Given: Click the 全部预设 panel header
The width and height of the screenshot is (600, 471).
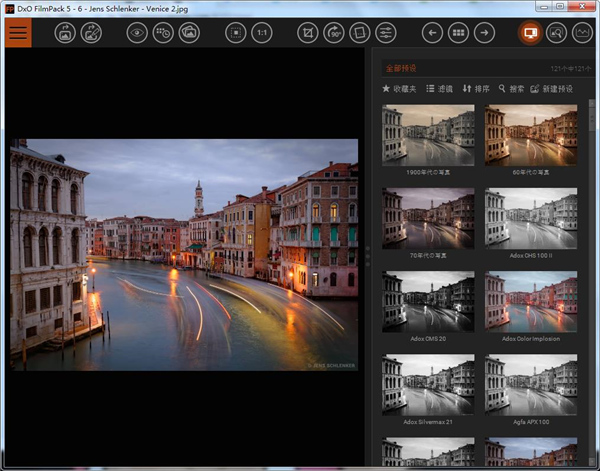Looking at the screenshot, I should [401, 68].
